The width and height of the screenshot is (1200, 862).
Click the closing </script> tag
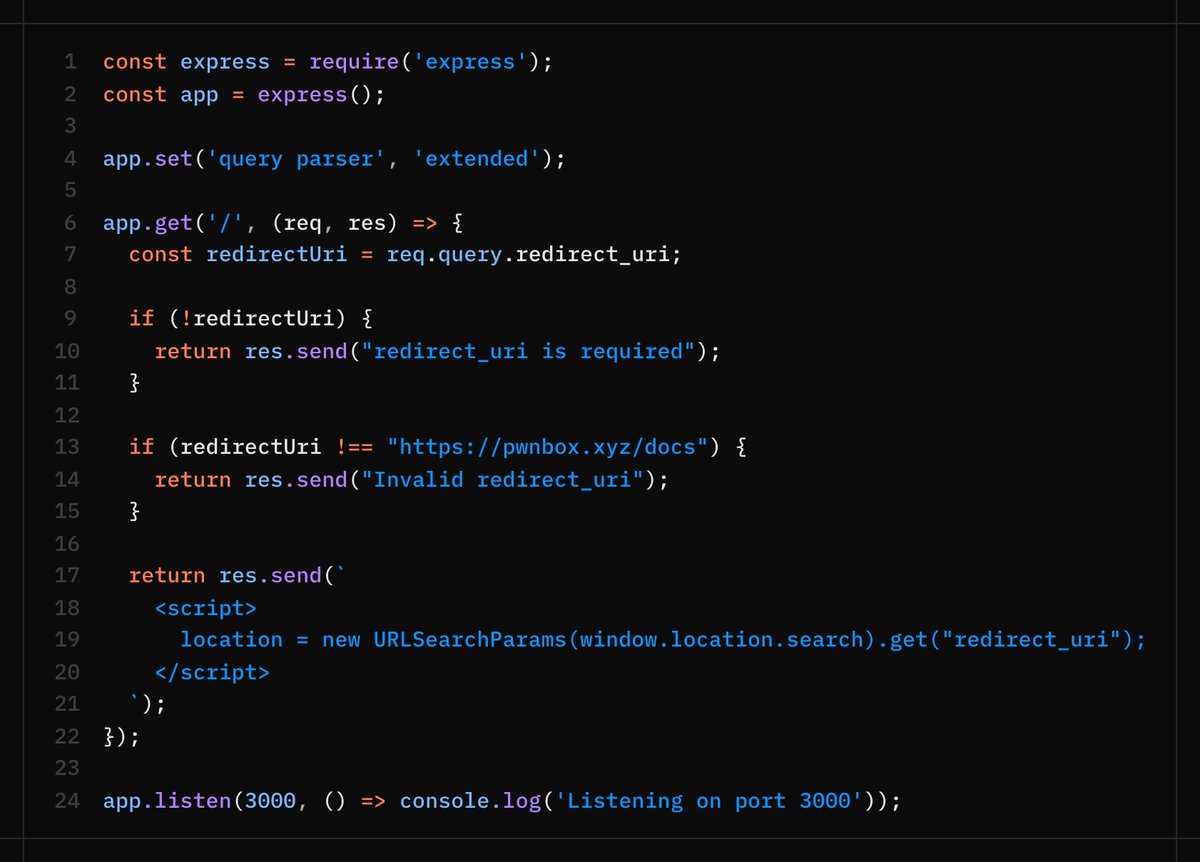pos(212,671)
